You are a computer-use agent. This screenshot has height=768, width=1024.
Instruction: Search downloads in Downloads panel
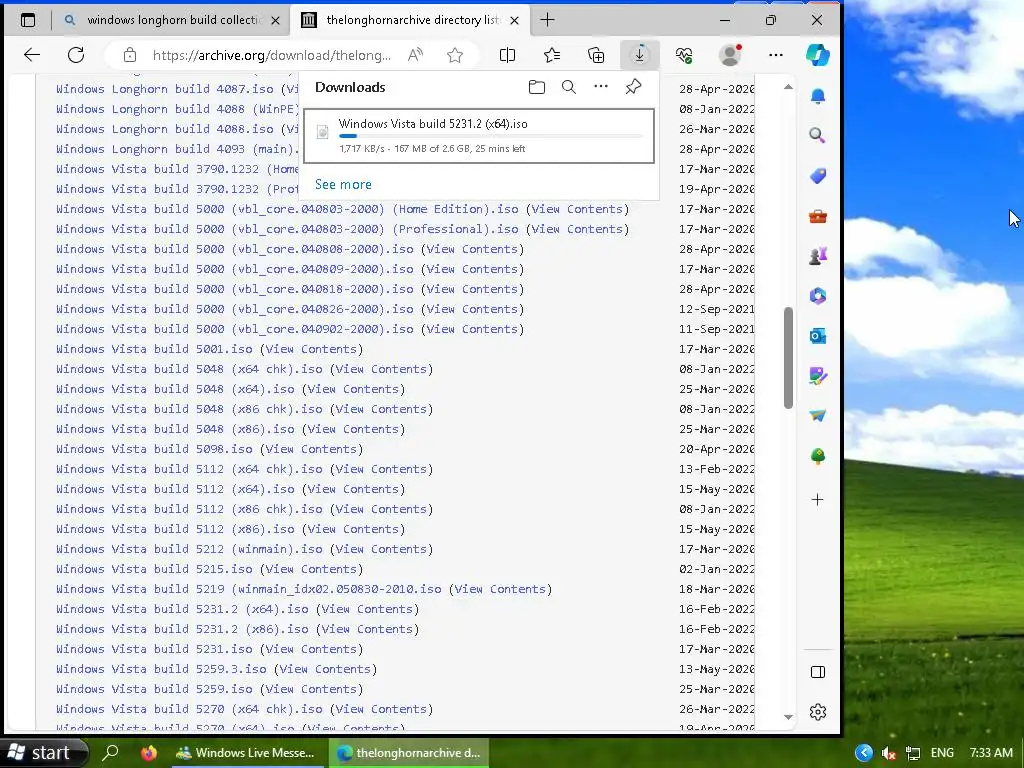(x=569, y=87)
